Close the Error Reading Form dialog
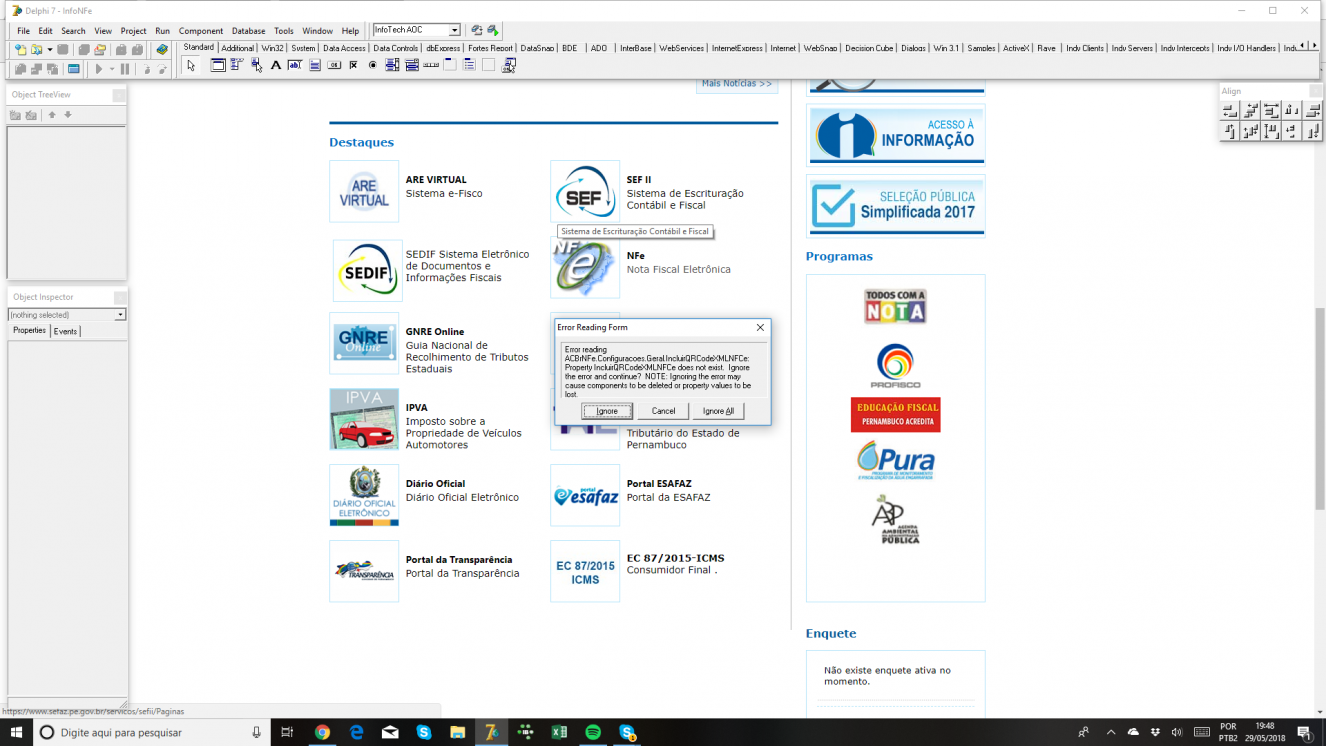The height and width of the screenshot is (746, 1326). 760,327
